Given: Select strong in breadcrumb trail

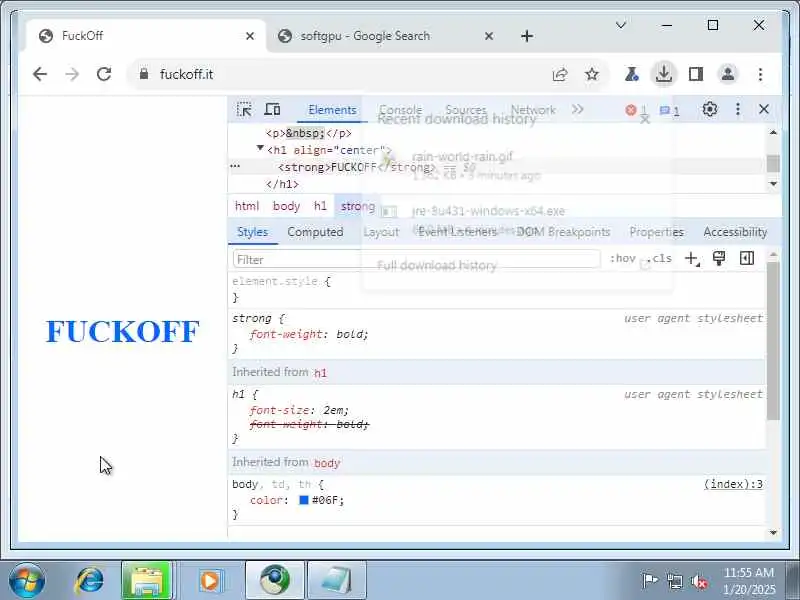Looking at the screenshot, I should click(358, 206).
